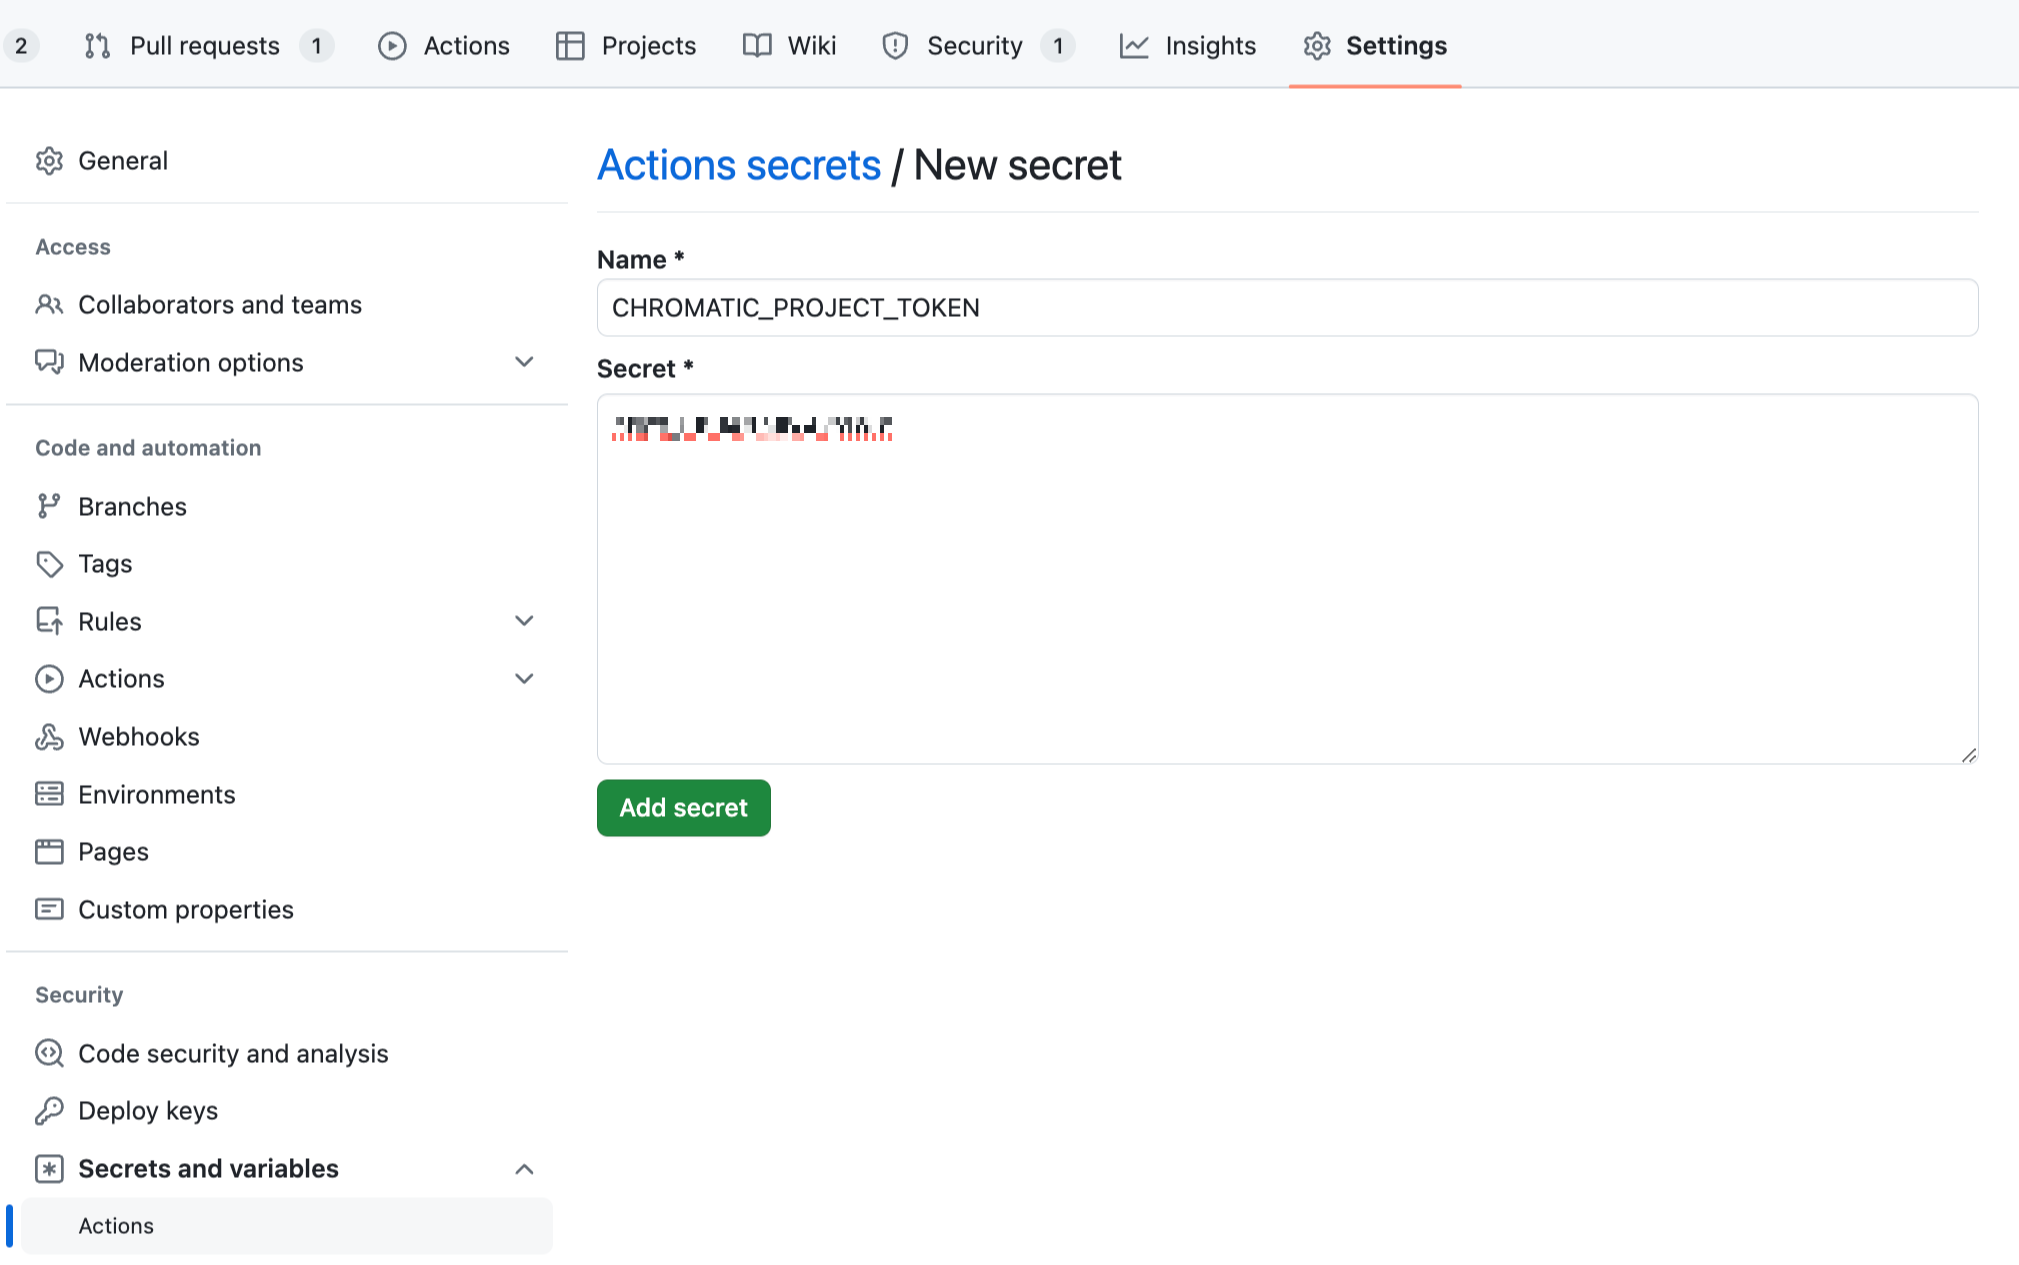Click the Projects table icon
Screen dimensions: 2019x1265
(570, 46)
